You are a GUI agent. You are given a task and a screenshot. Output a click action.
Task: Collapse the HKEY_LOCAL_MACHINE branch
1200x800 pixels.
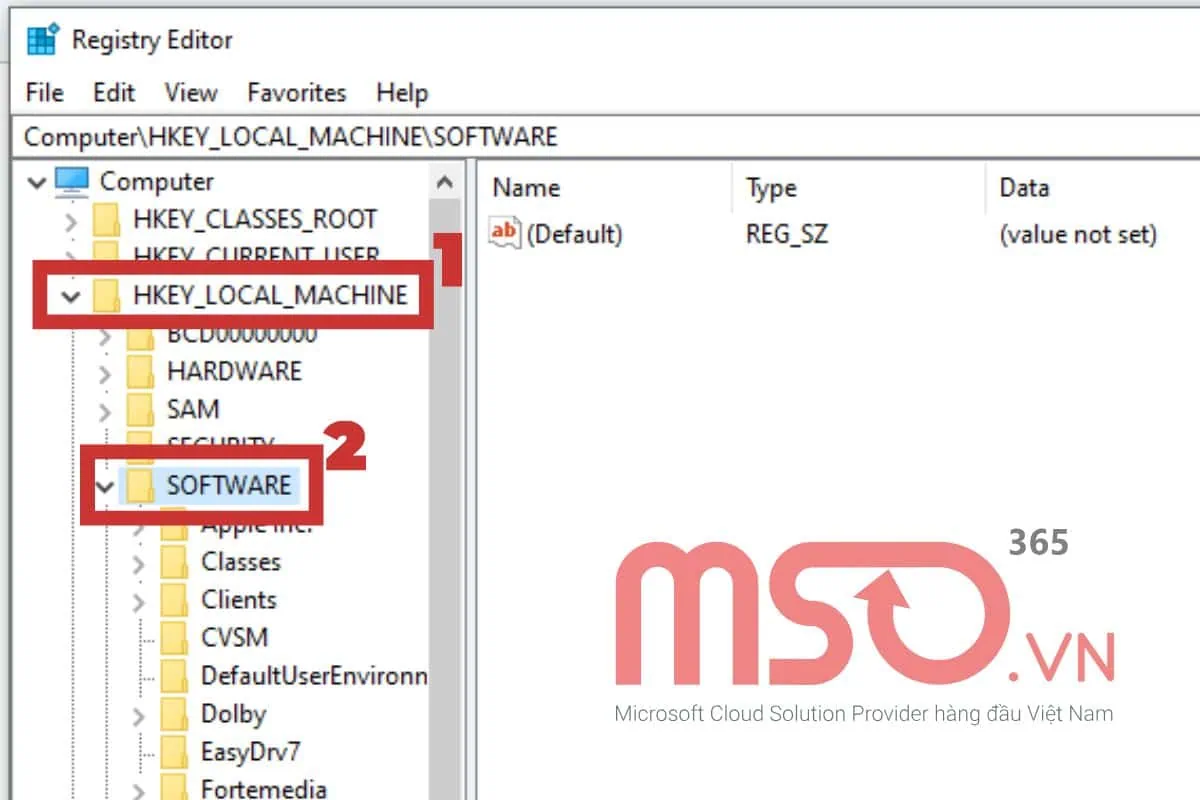(x=68, y=296)
